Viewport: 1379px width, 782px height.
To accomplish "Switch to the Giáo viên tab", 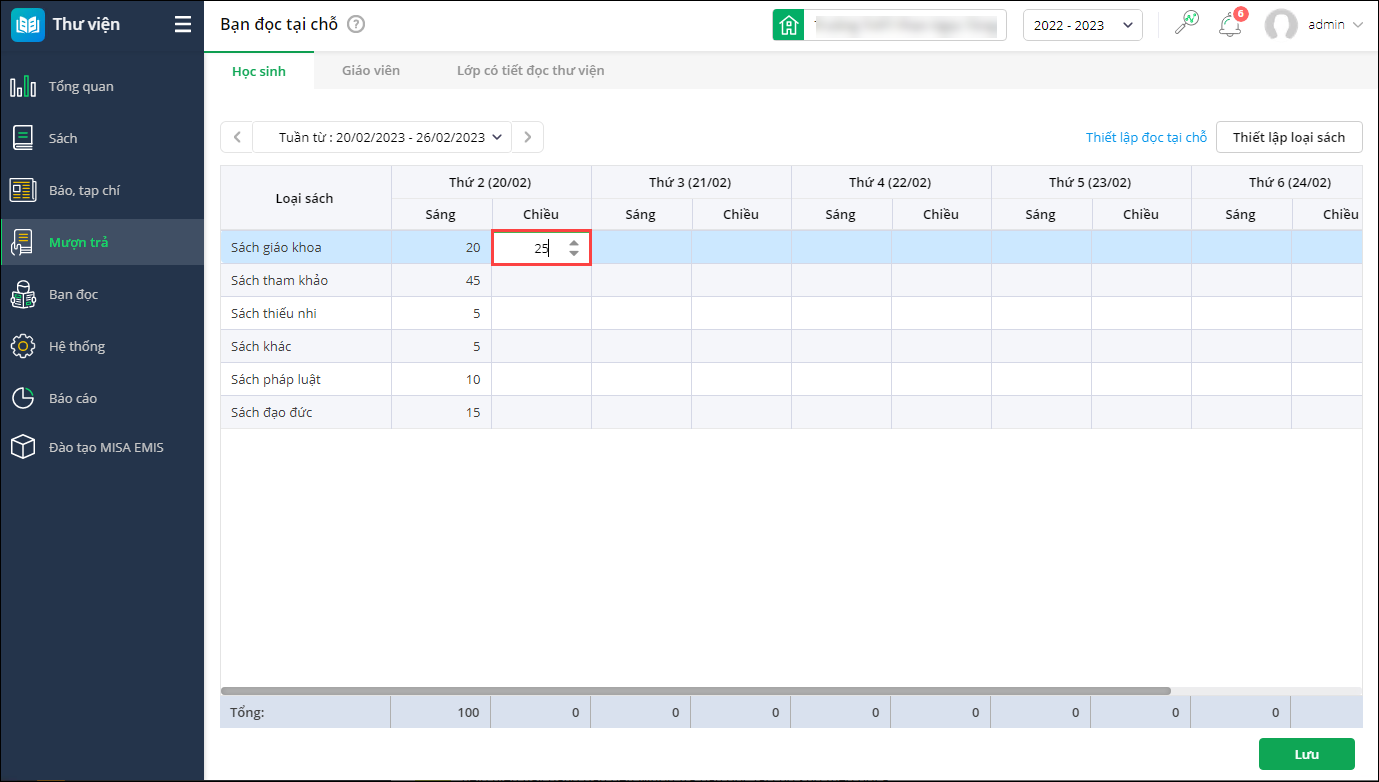I will pyautogui.click(x=371, y=71).
